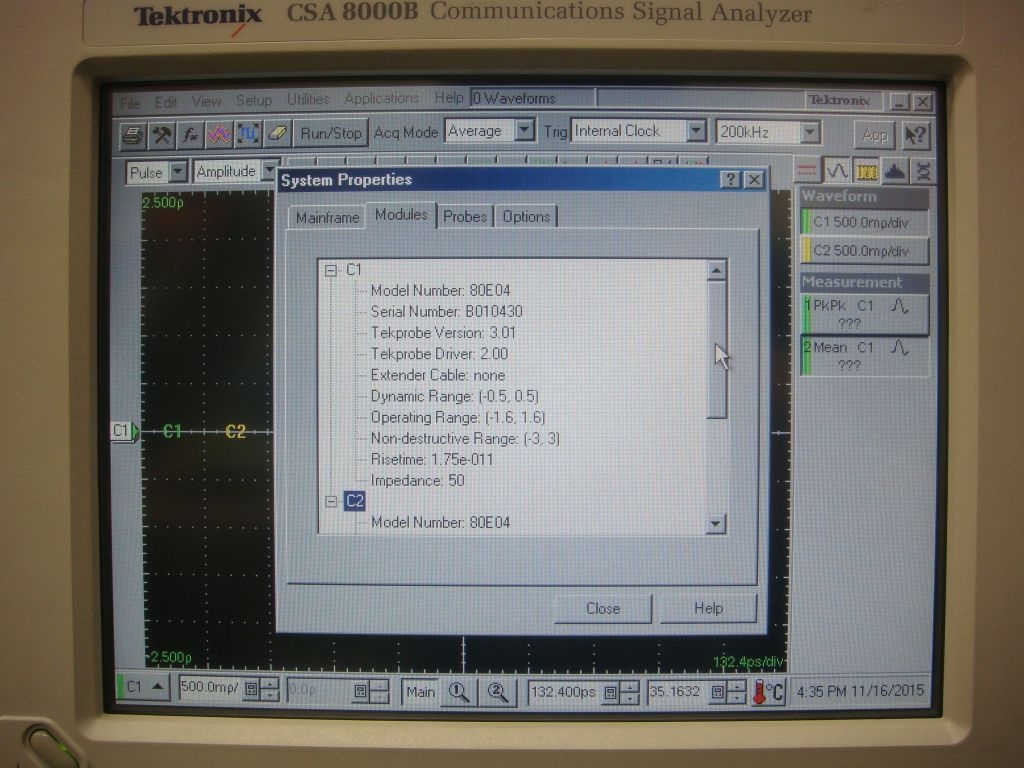Viewport: 1024px width, 768px height.
Task: Click the magnifier 2 view icon
Action: pyautogui.click(x=498, y=692)
